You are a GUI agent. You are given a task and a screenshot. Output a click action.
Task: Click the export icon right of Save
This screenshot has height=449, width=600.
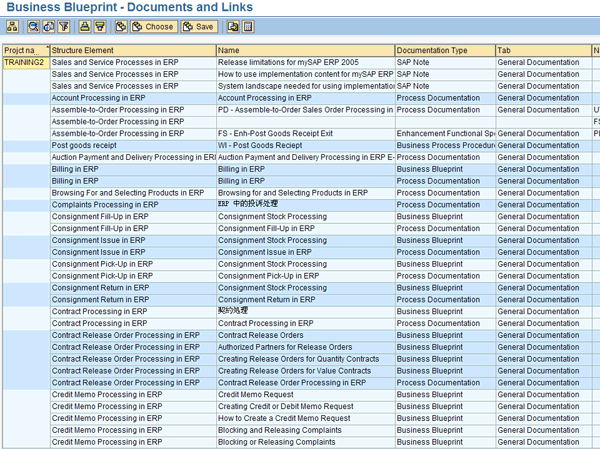(x=233, y=27)
